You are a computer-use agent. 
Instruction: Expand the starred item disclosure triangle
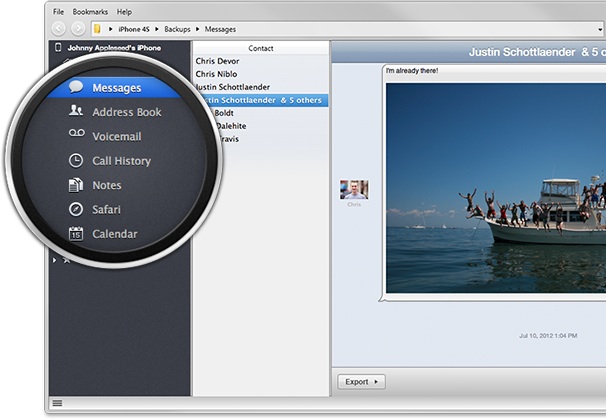[55, 260]
